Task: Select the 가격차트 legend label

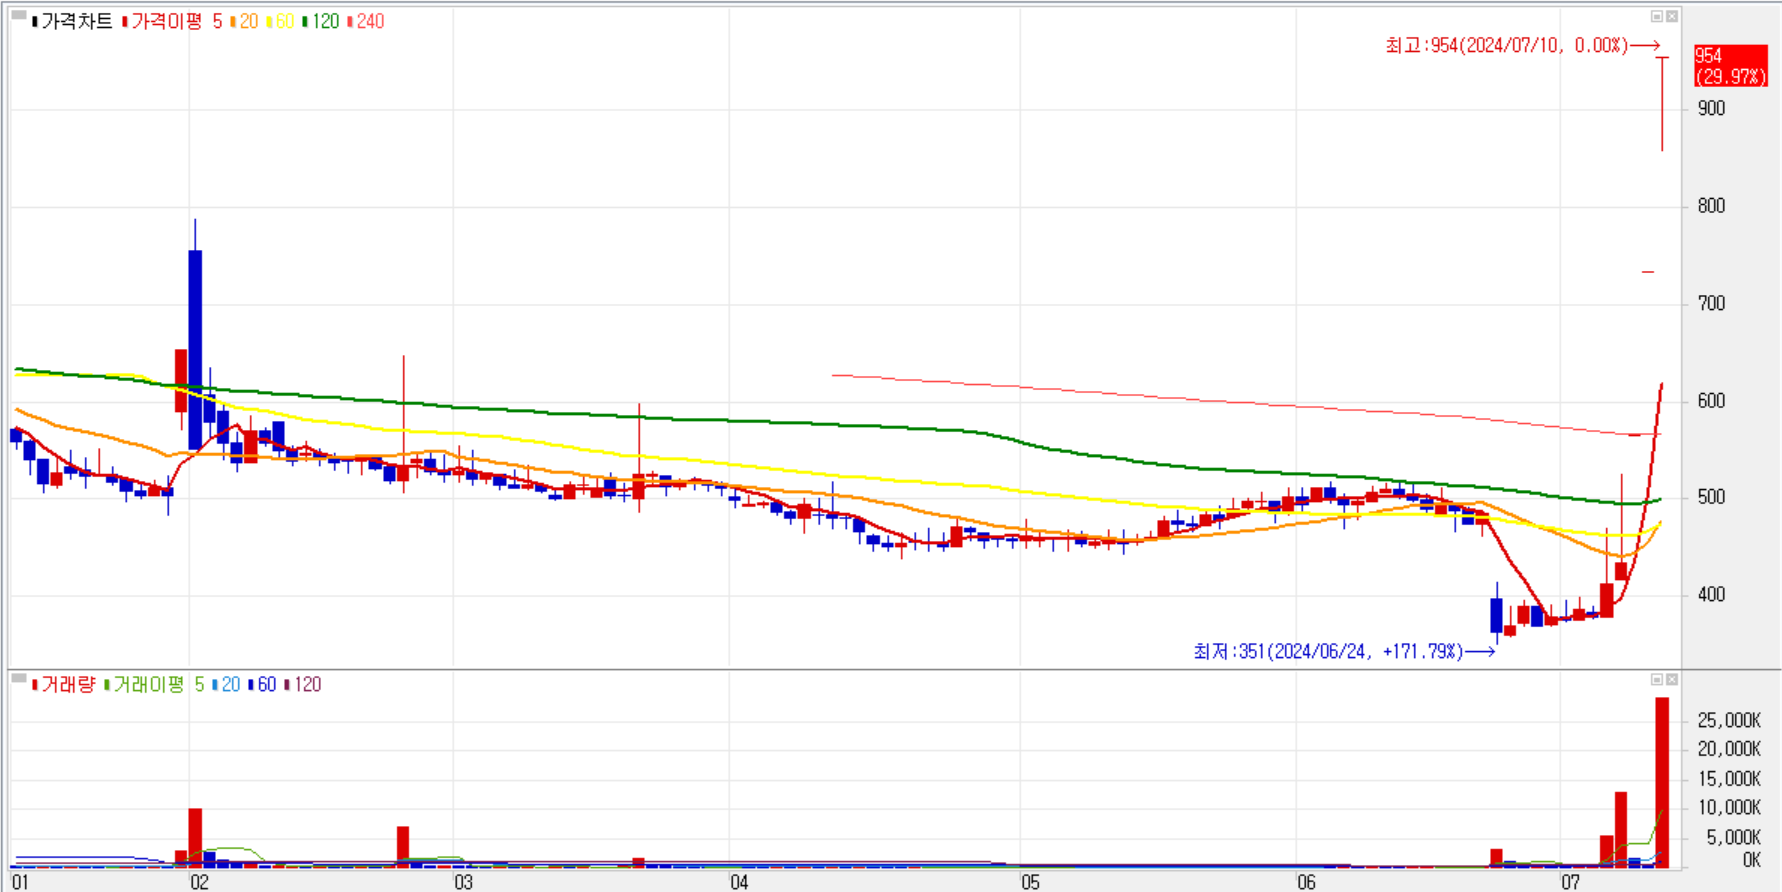Action: tap(72, 21)
